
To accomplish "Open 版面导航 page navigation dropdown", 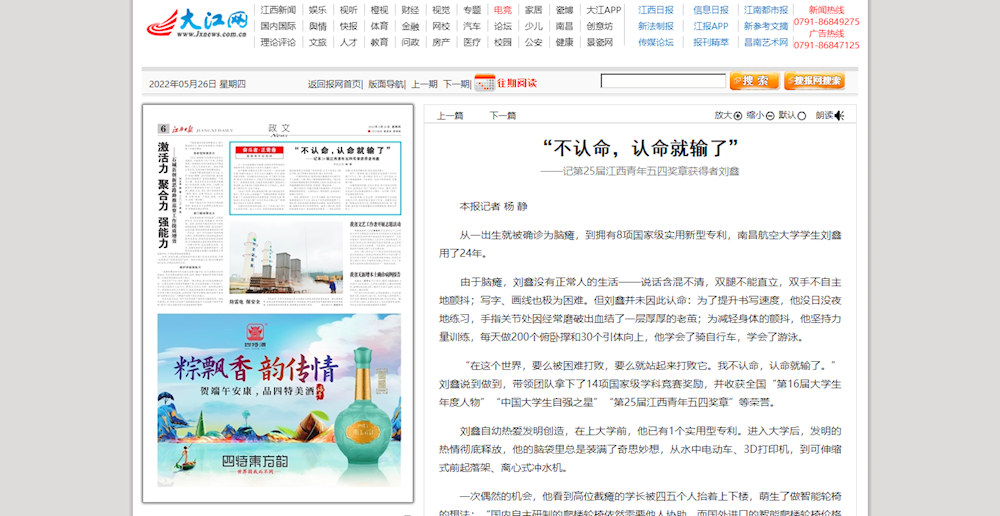I will pos(386,84).
